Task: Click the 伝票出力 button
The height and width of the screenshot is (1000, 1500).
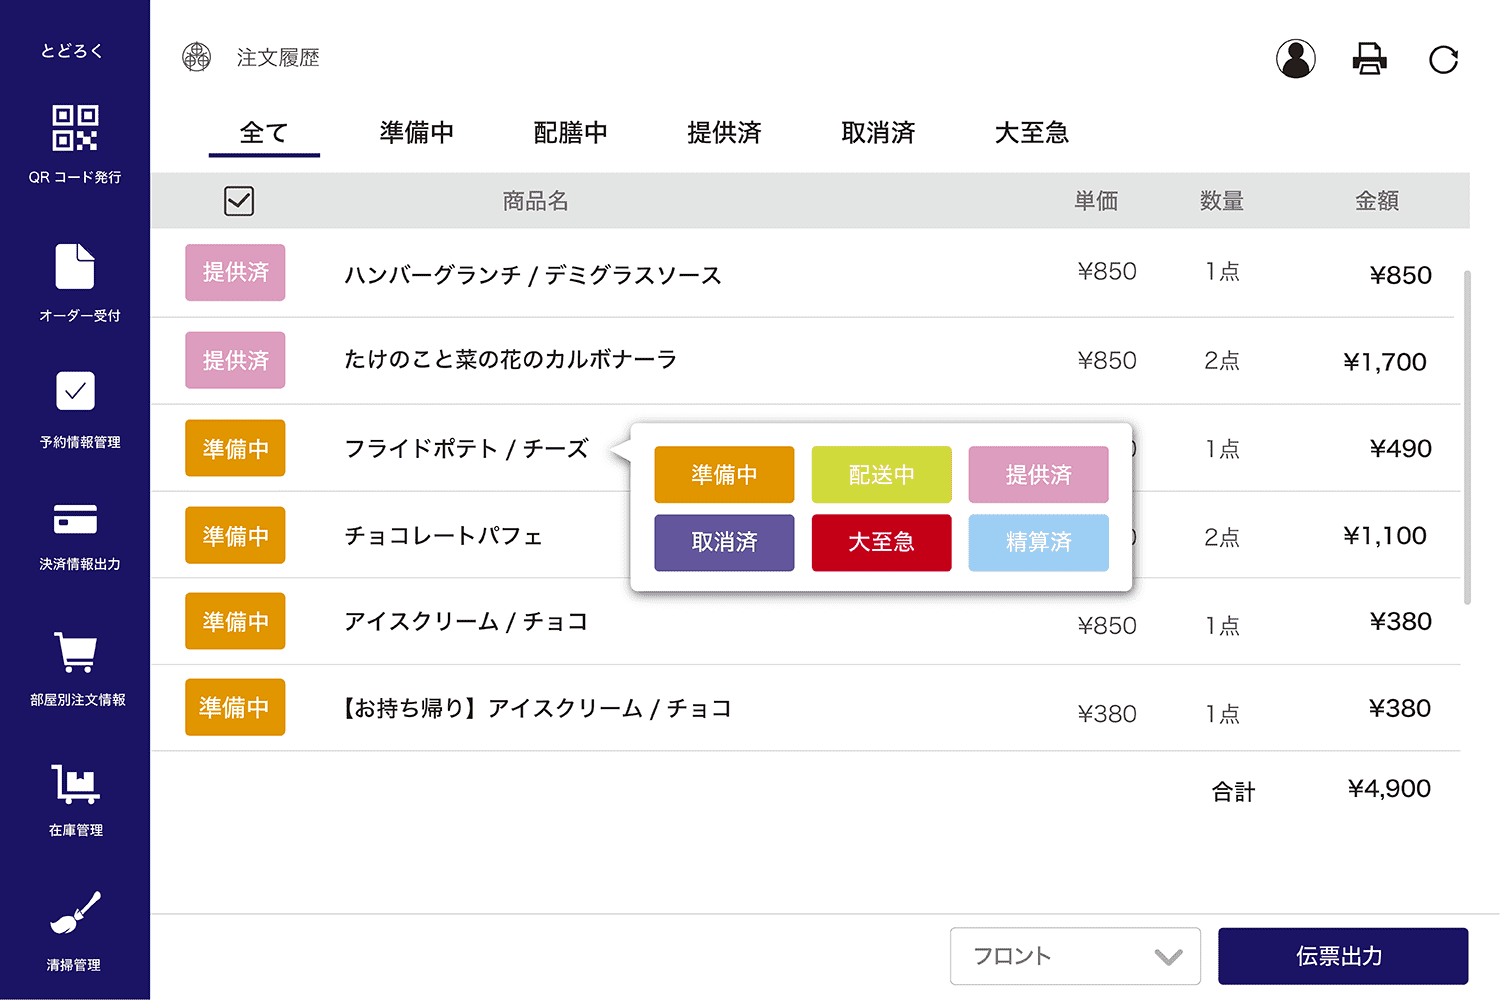Action: tap(1342, 956)
